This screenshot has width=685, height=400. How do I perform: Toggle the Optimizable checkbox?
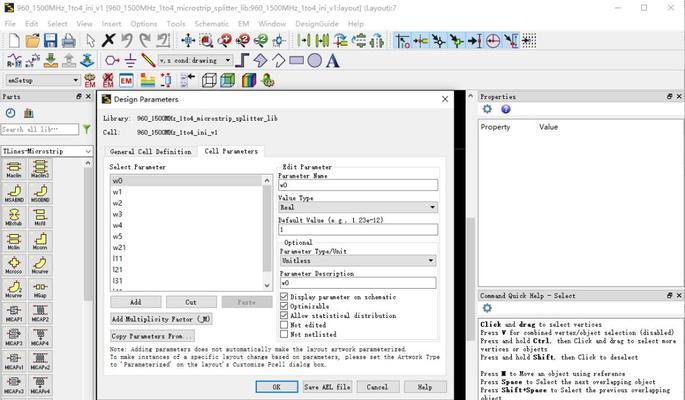point(284,306)
